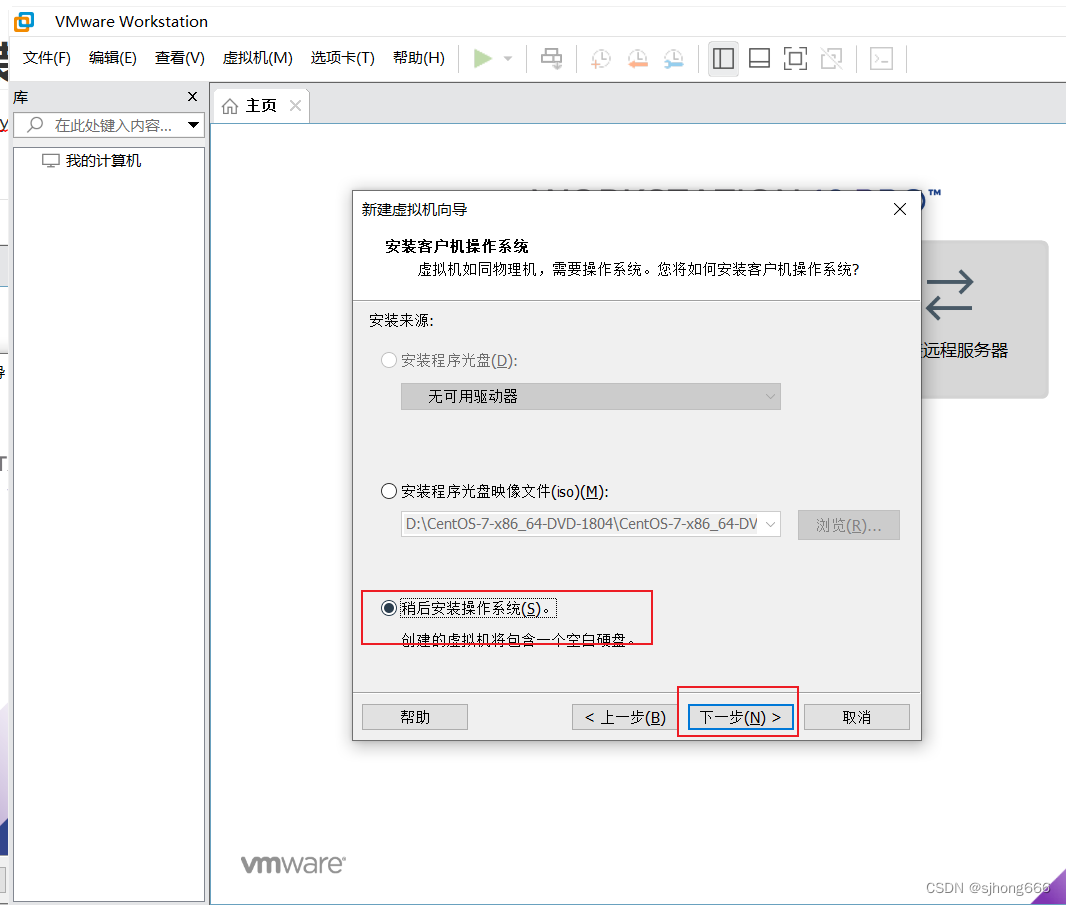Click the 帮助 button in wizard
This screenshot has height=905, width=1066.
(x=415, y=717)
